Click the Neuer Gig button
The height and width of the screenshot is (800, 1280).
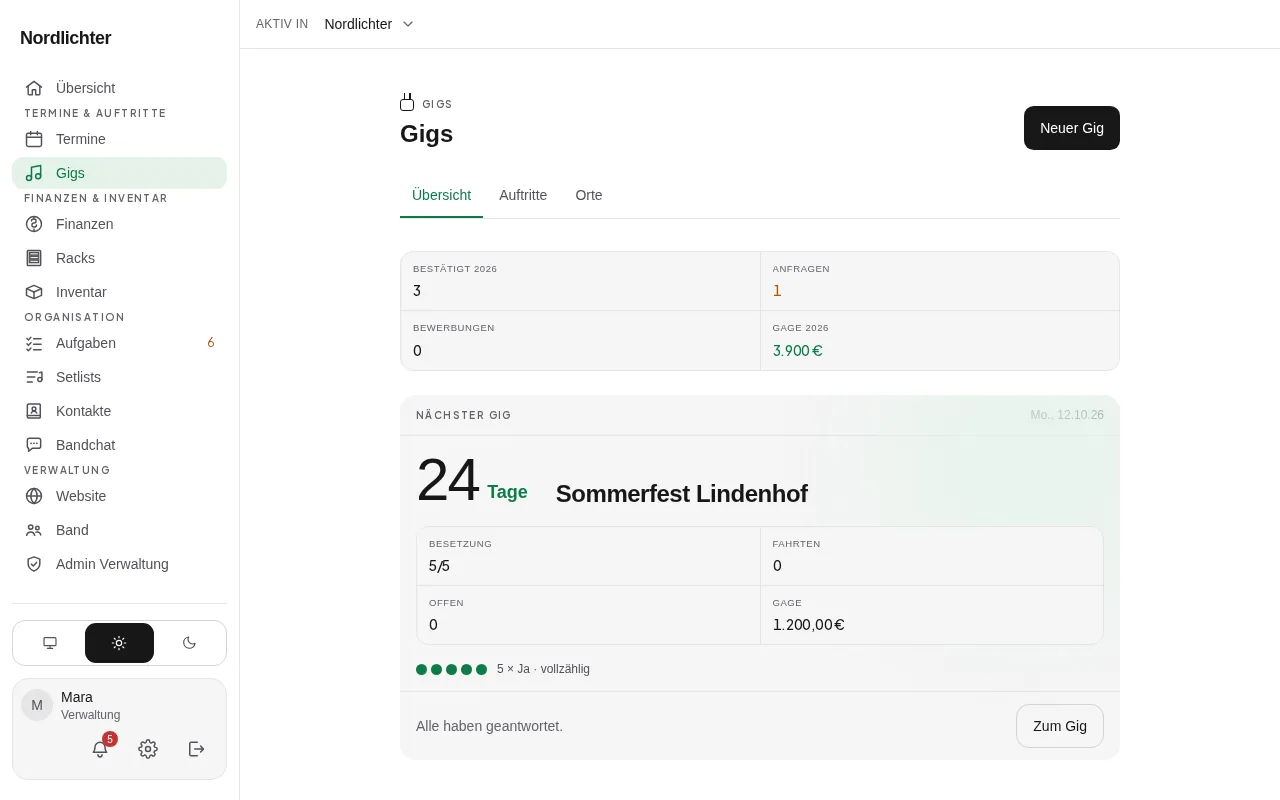click(1072, 128)
